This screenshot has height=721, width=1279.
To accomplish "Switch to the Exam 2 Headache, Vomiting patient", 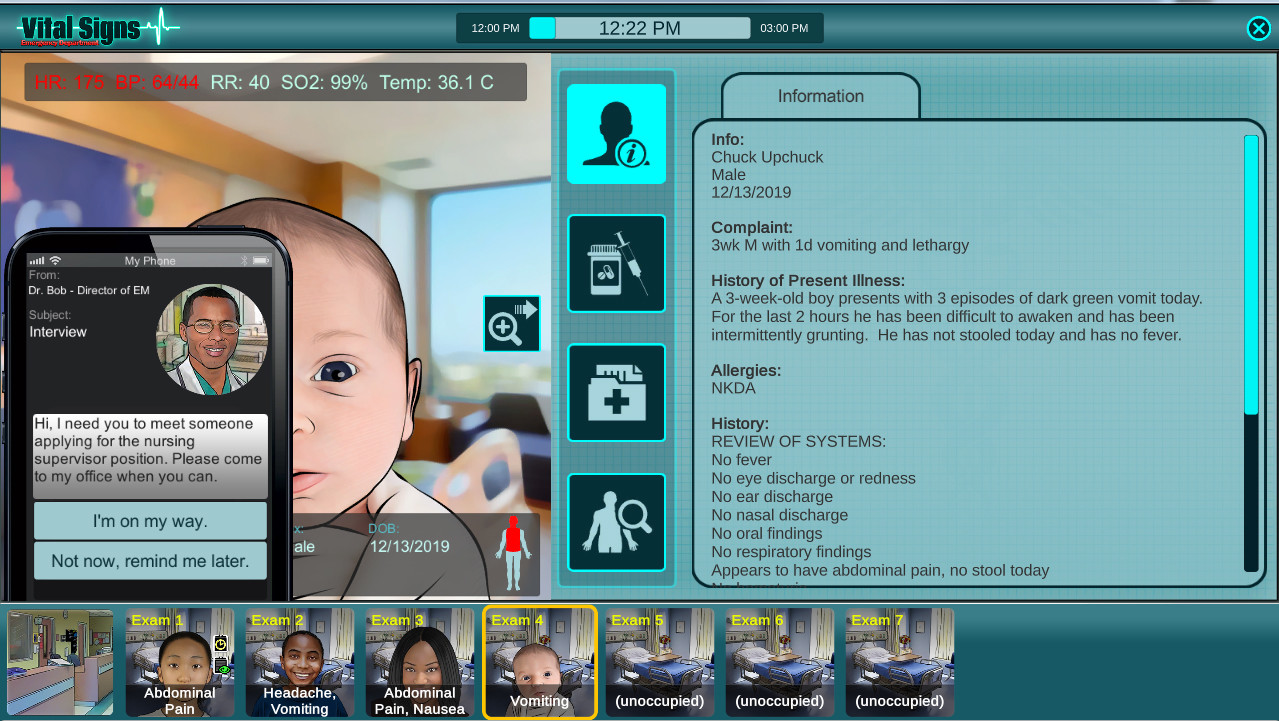I will (x=299, y=662).
